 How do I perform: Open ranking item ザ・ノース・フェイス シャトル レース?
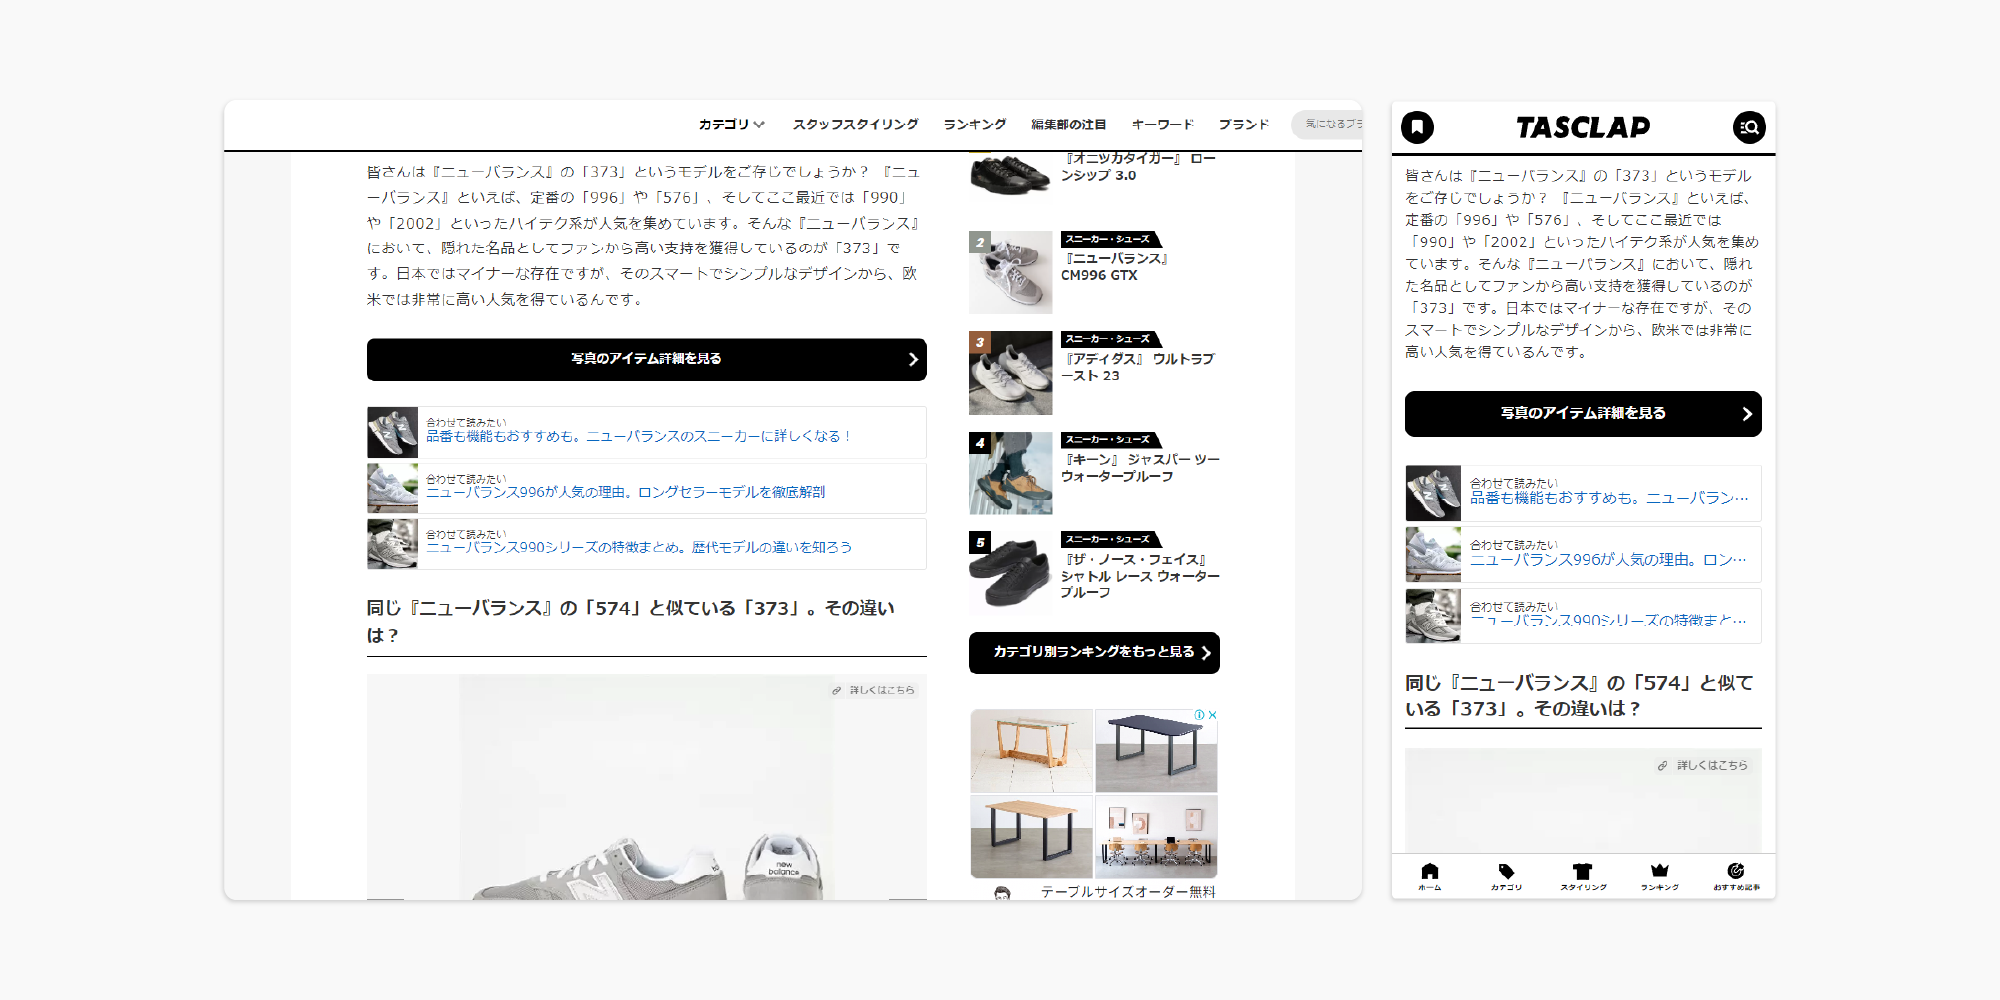click(1140, 576)
